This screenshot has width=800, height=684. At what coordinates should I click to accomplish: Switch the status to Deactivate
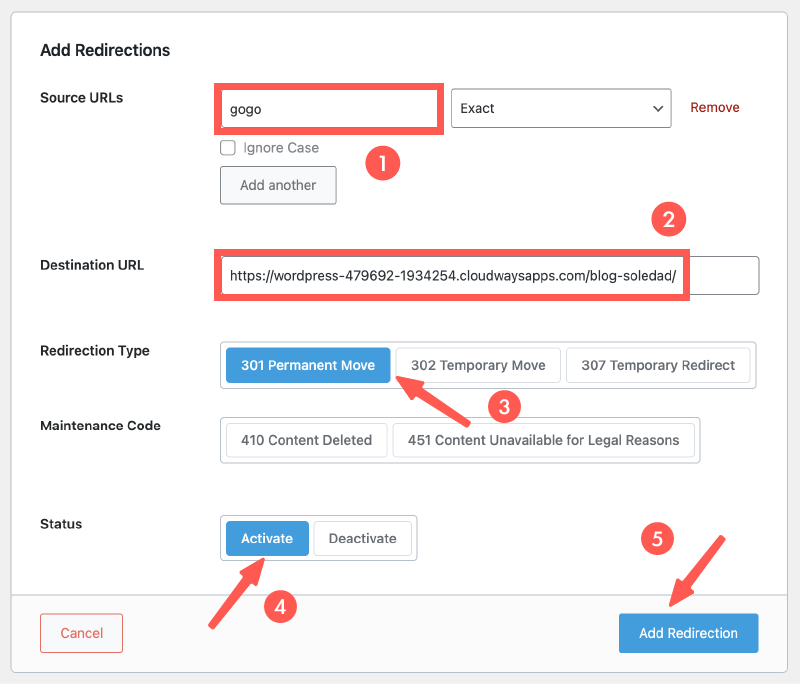[x=362, y=538]
